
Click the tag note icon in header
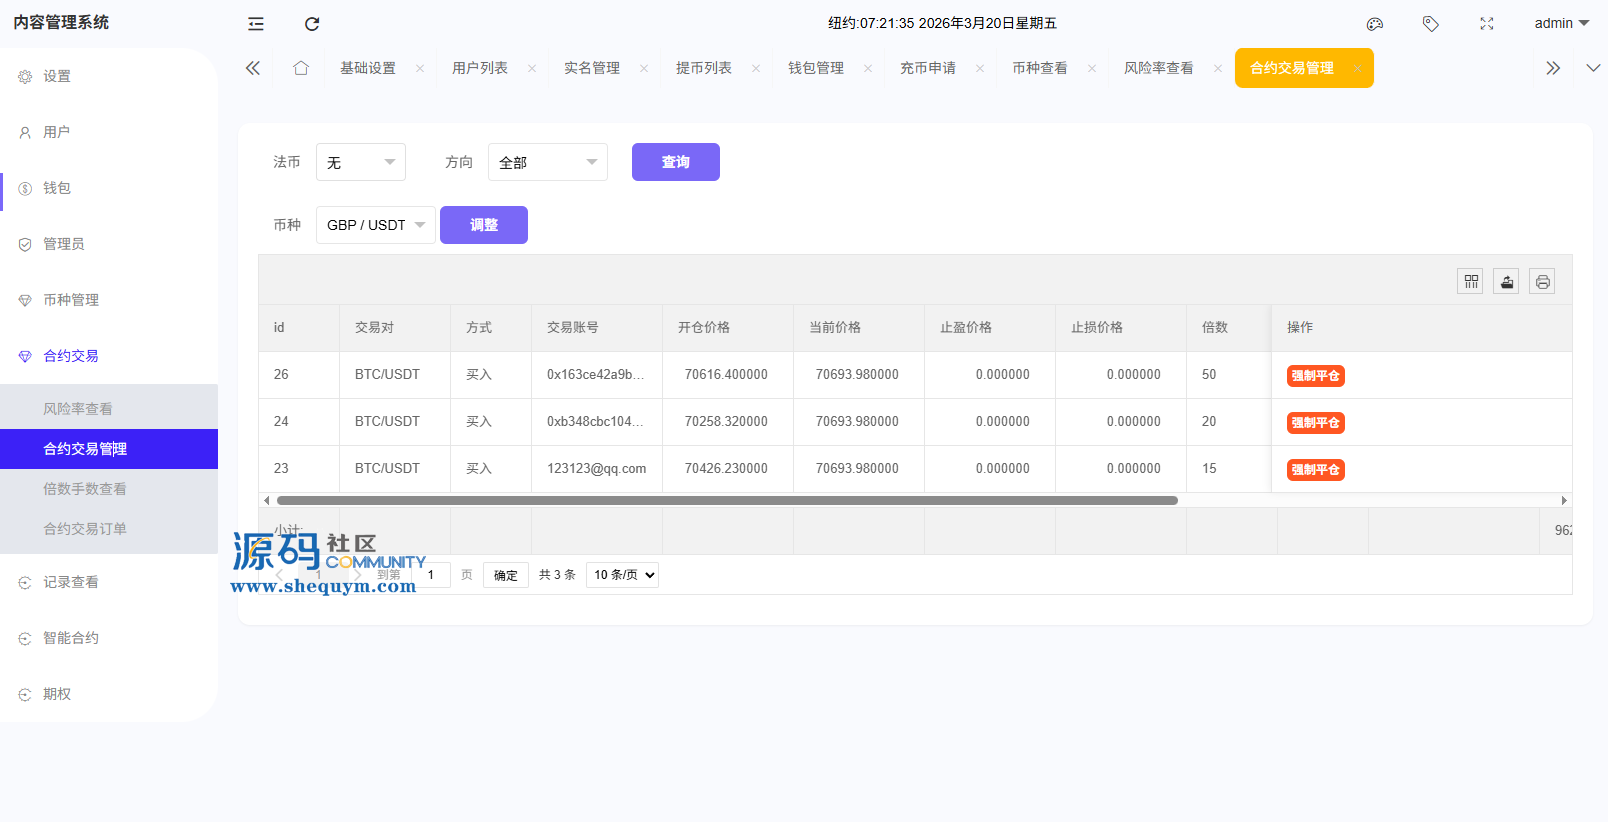click(x=1431, y=24)
